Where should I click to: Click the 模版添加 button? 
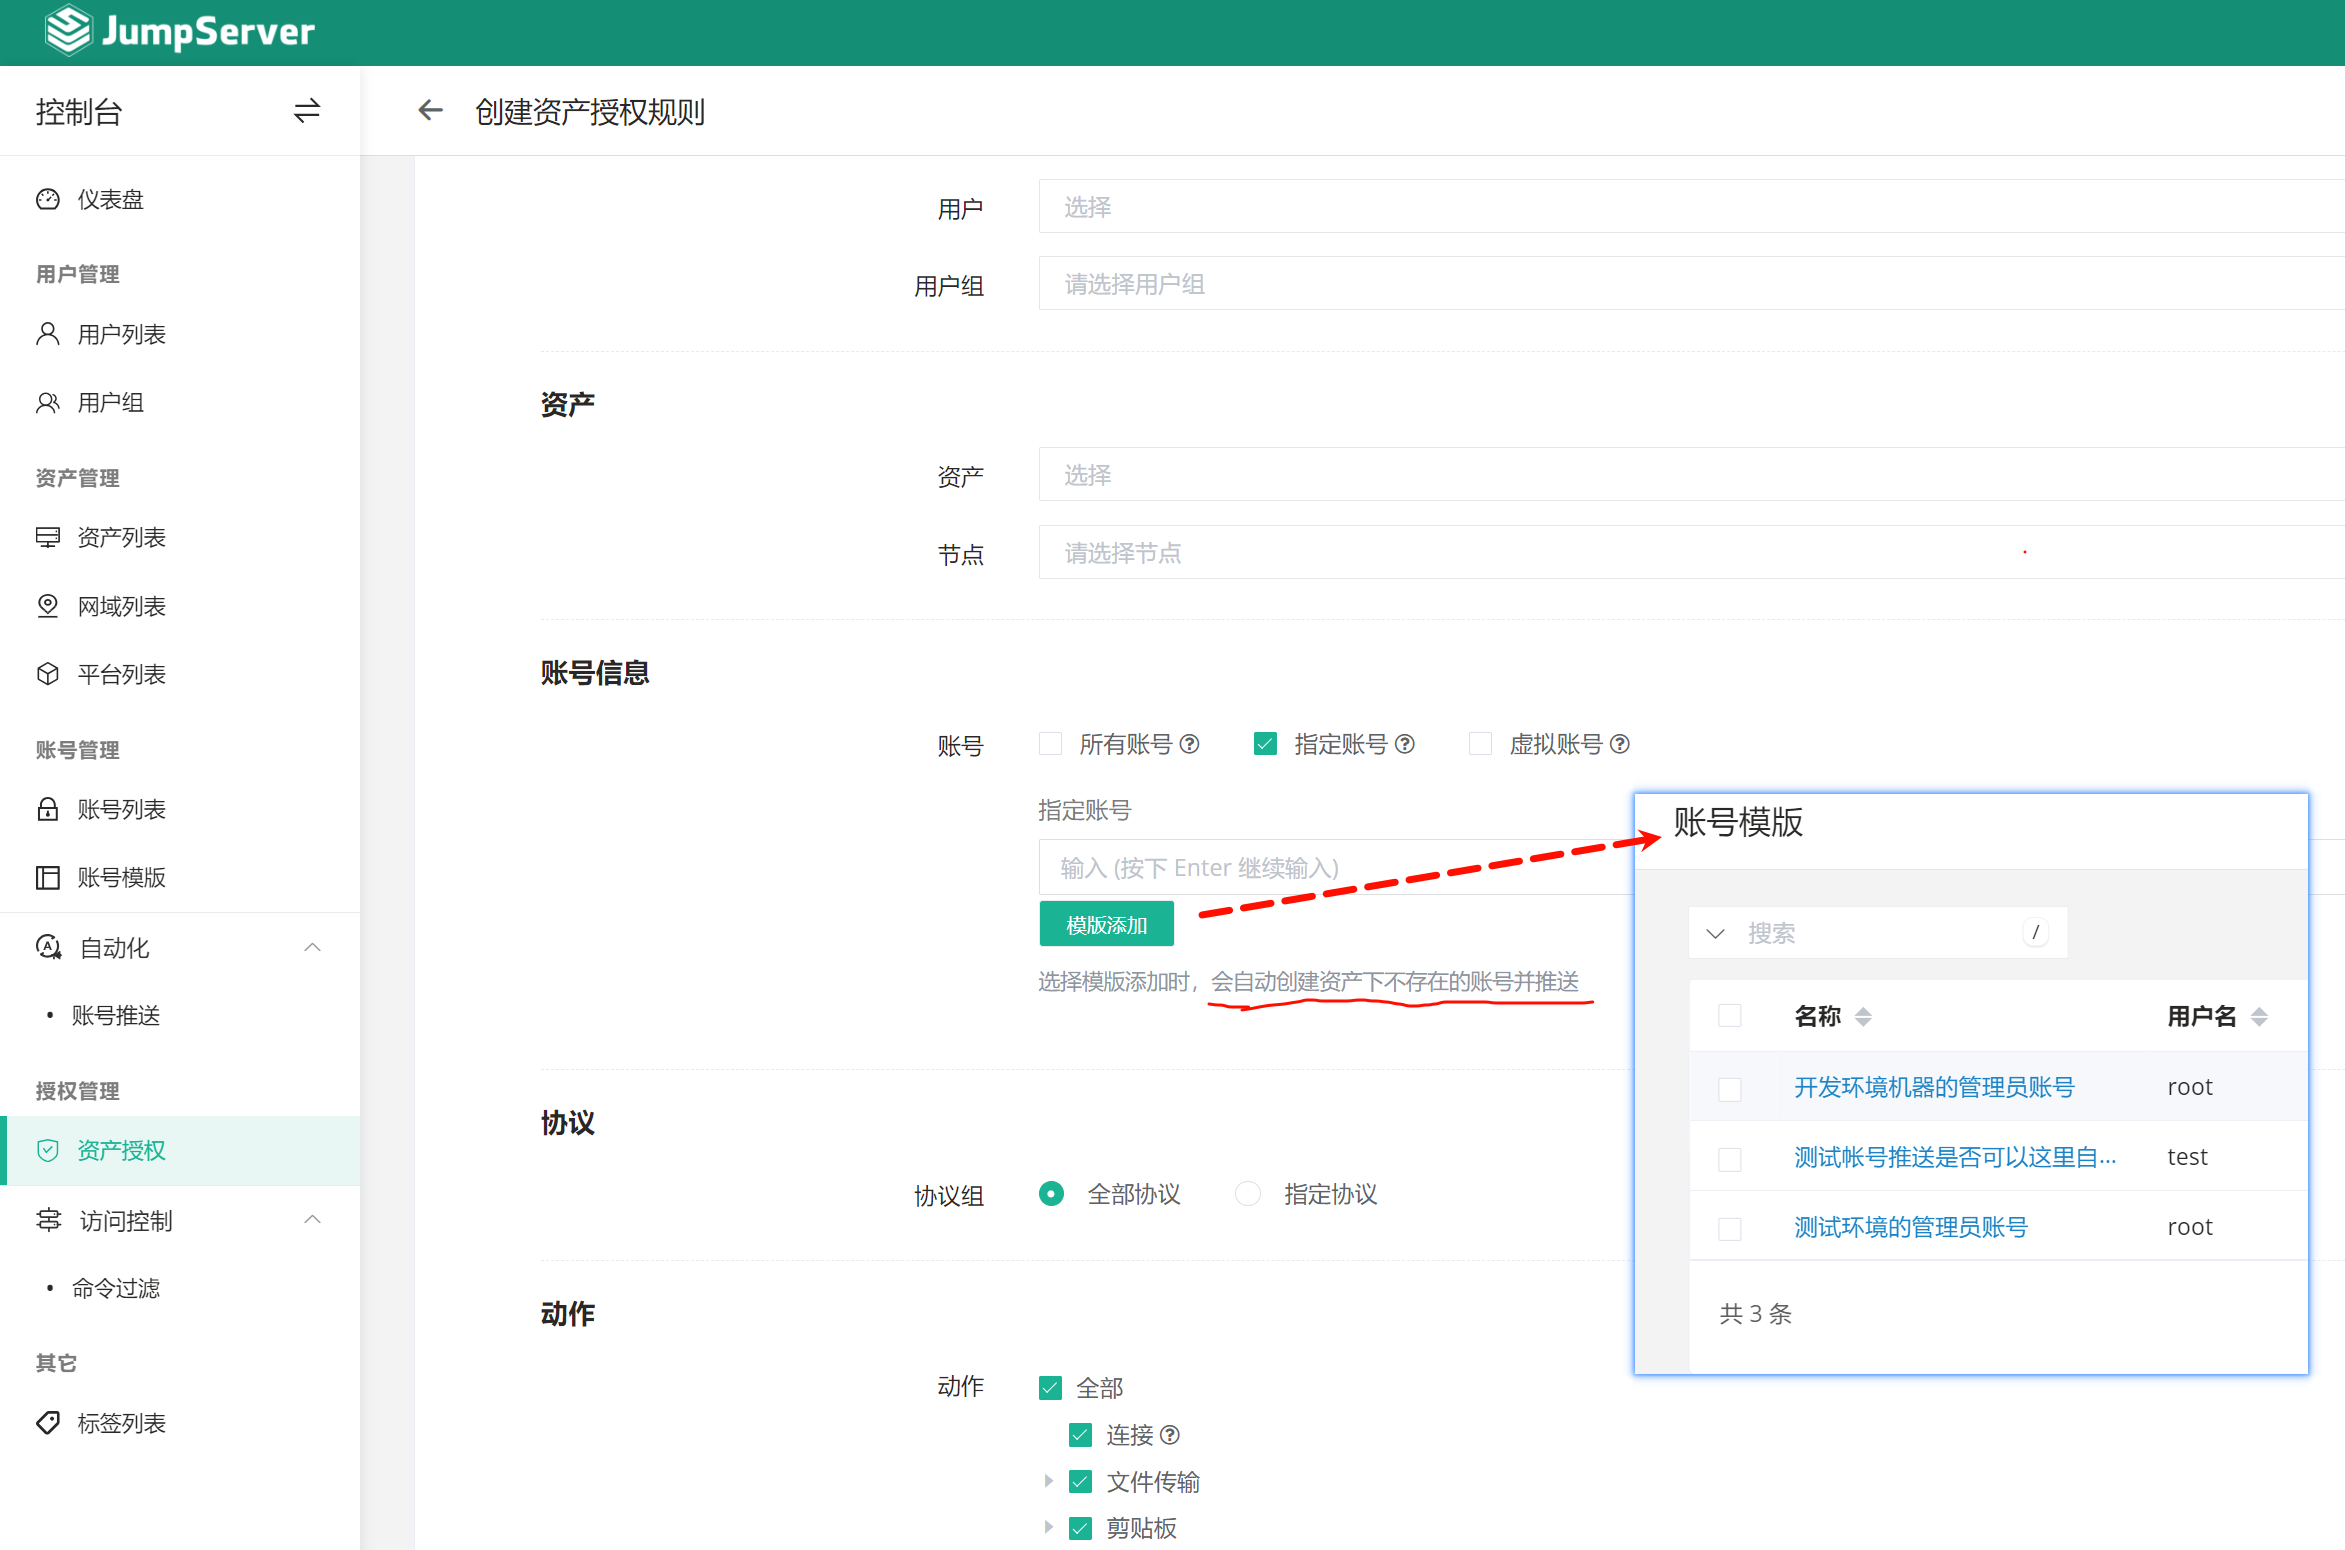point(1106,925)
